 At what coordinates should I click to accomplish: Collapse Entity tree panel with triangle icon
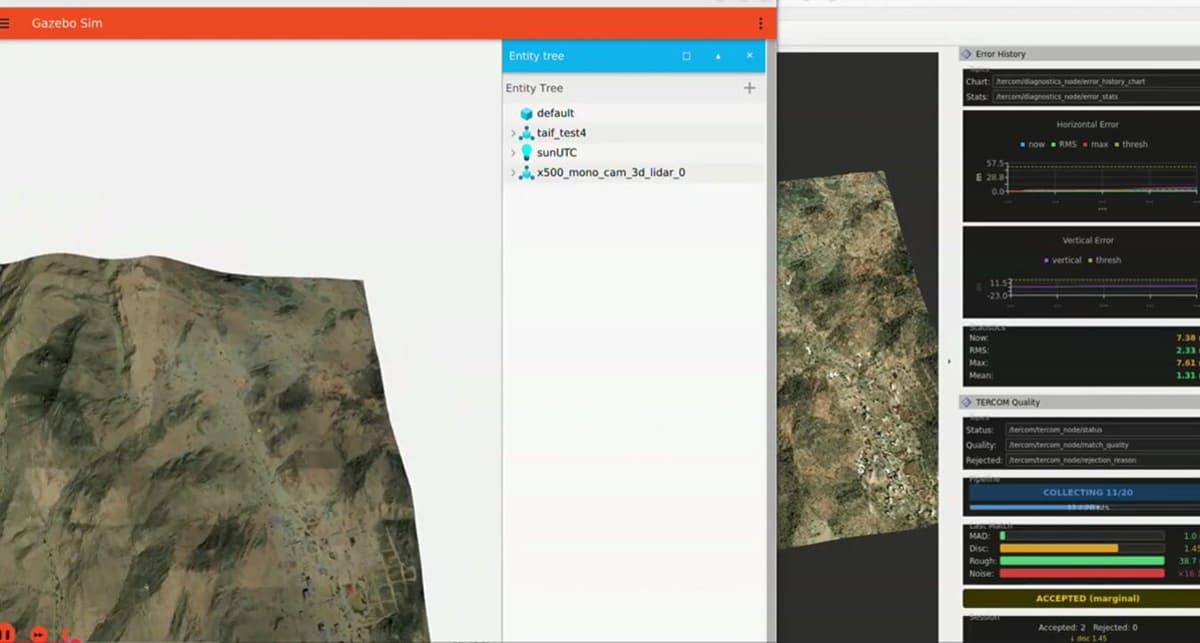point(717,56)
